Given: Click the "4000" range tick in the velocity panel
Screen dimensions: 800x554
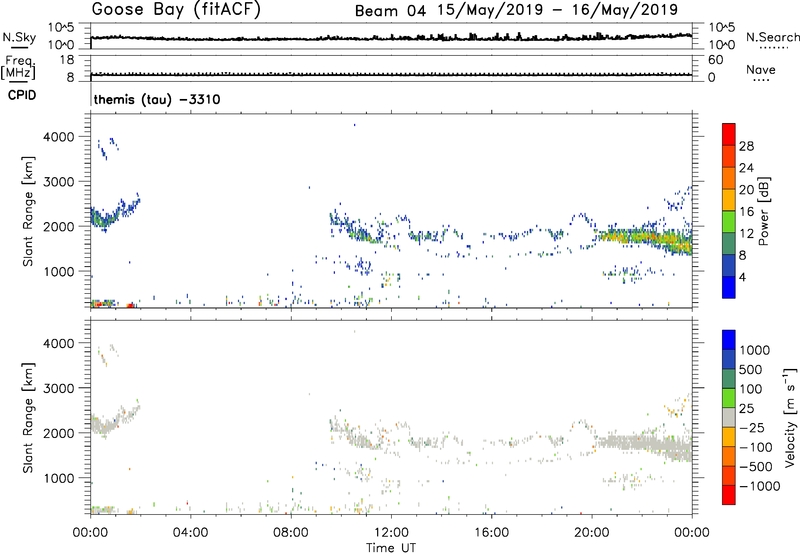Looking at the screenshot, I should 58,343.
